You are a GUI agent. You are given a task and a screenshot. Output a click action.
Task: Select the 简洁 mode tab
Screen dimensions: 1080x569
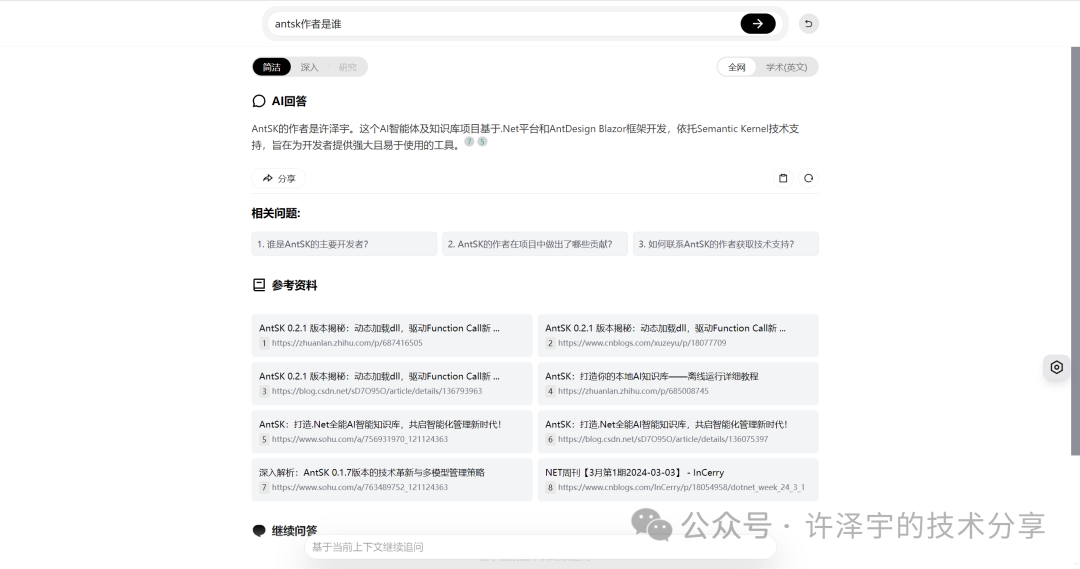pos(271,67)
